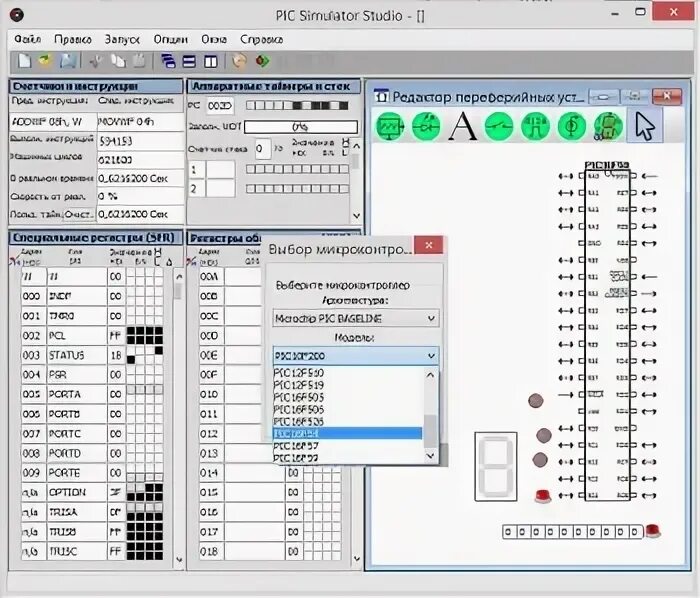The image size is (700, 598).
Task: Click the Paste clipboard toolbar icon
Action: (139, 61)
